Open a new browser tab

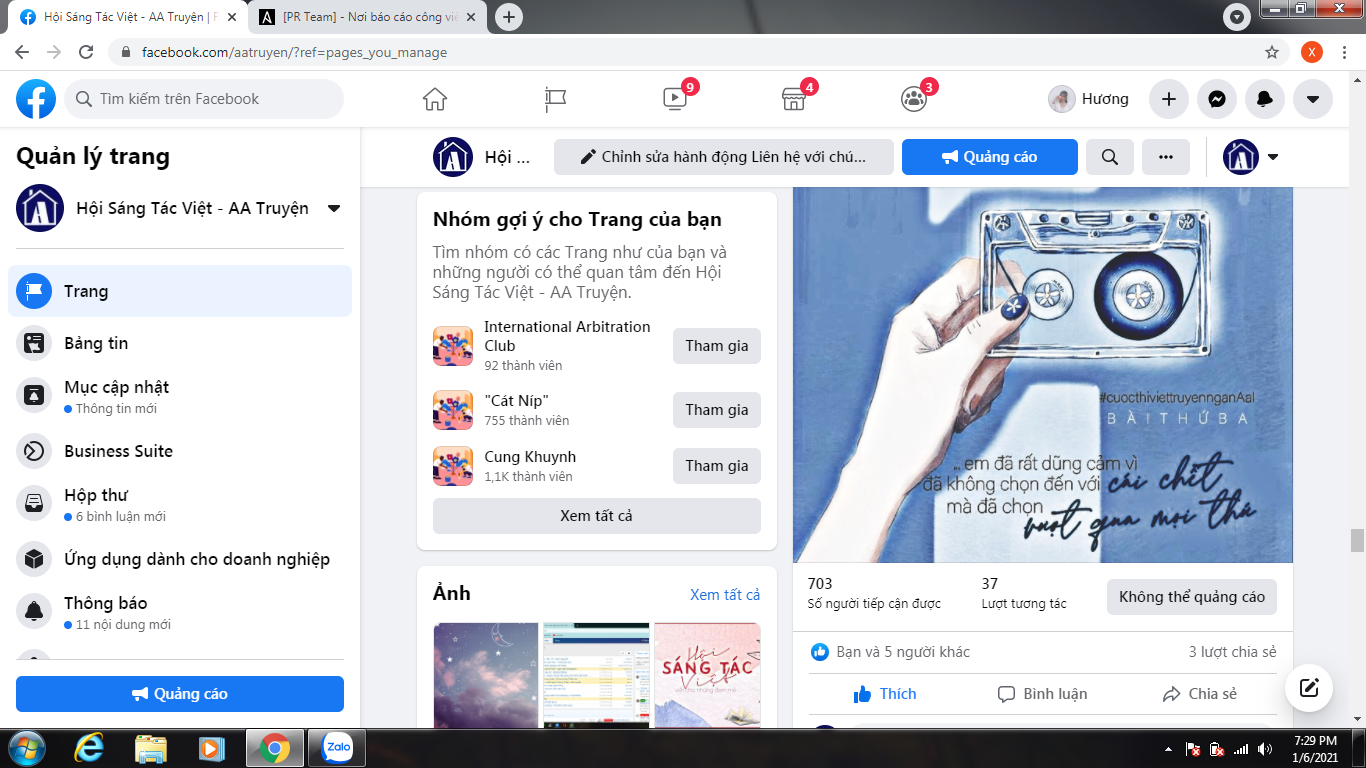(x=509, y=17)
